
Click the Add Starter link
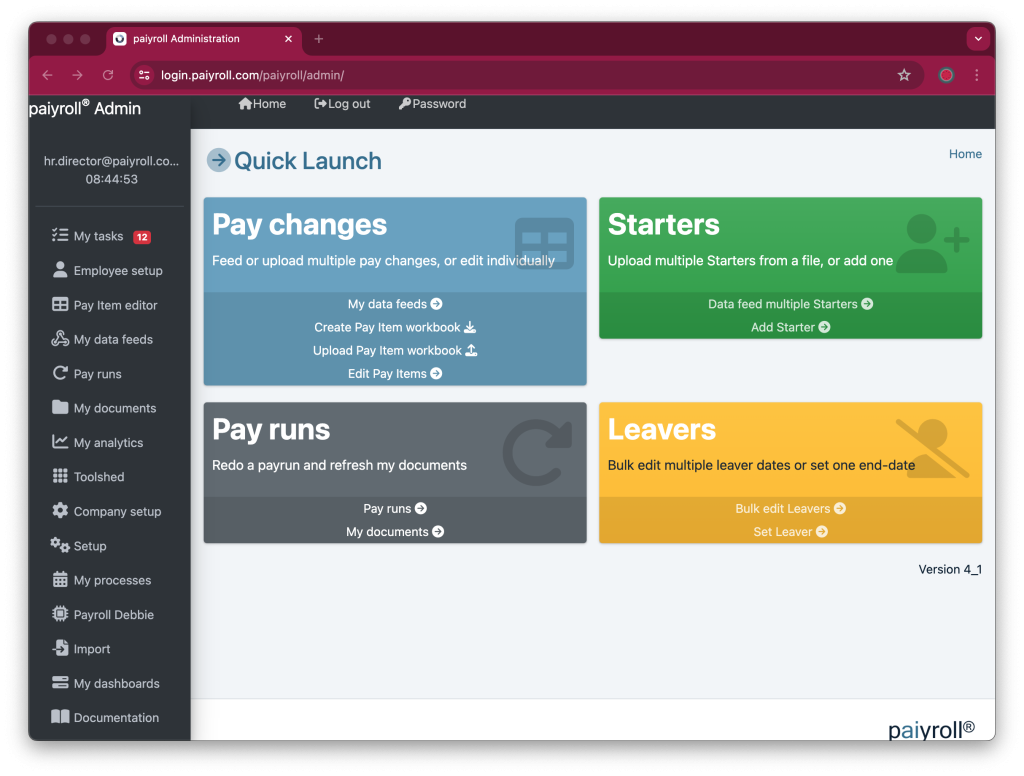click(x=790, y=327)
